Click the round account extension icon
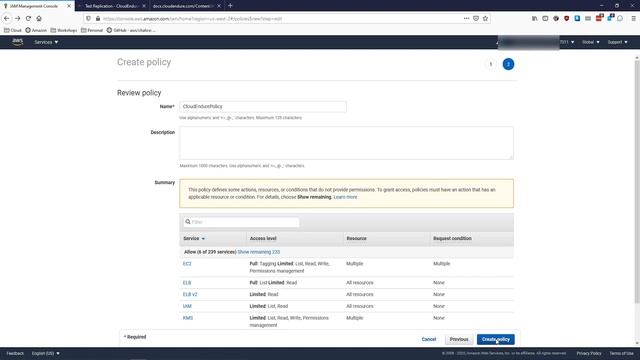Viewport: 640px width, 360px height. (x=620, y=18)
